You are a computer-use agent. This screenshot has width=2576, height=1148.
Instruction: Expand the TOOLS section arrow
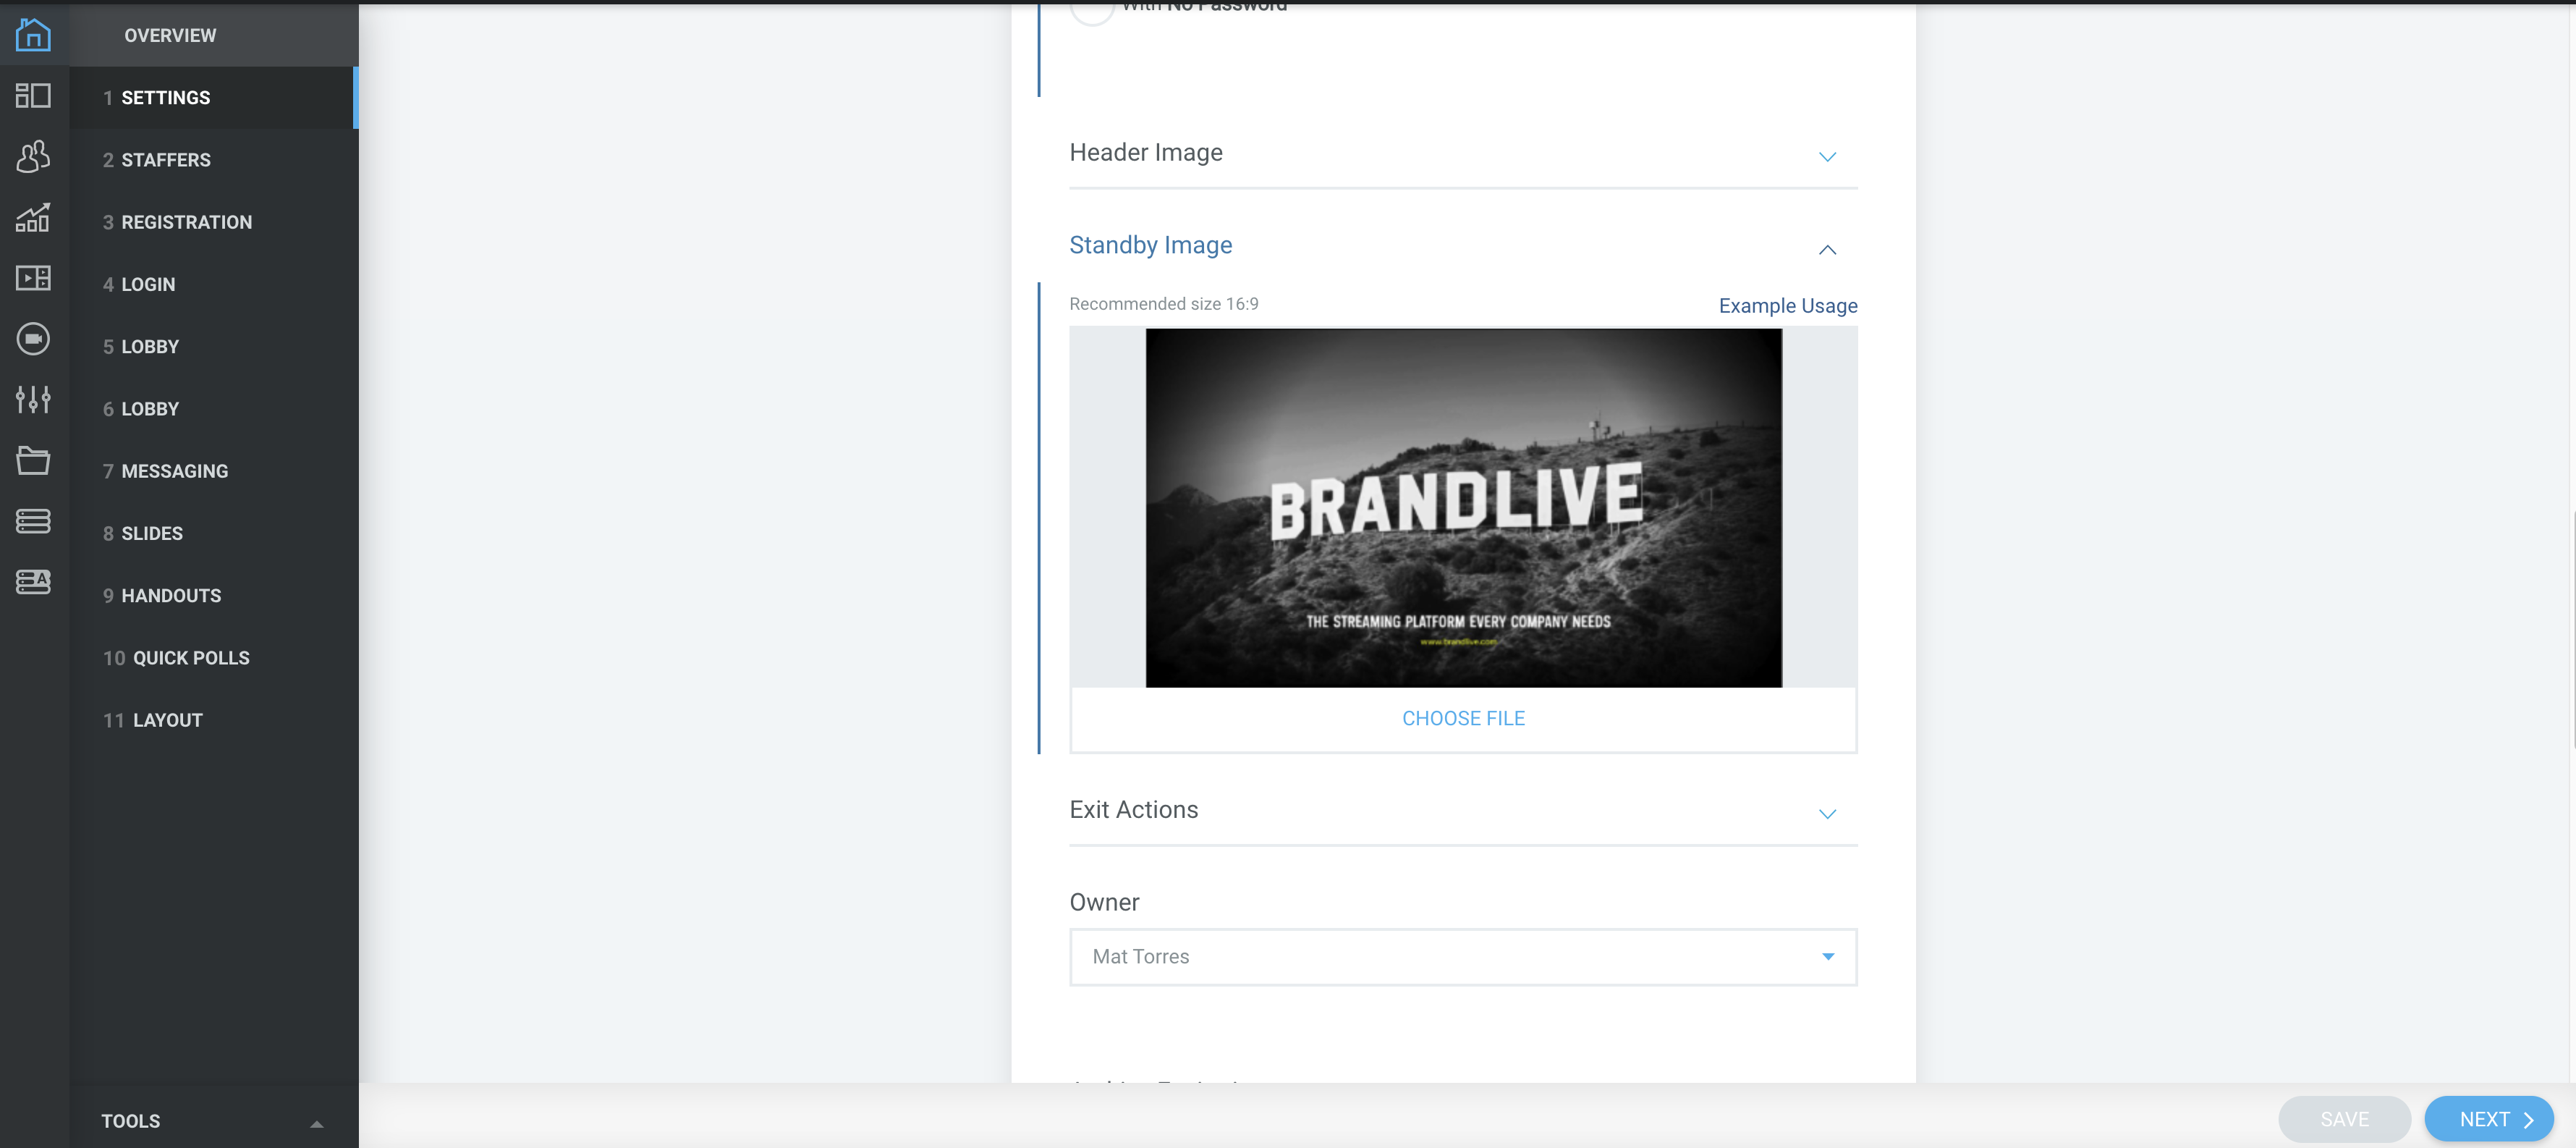pyautogui.click(x=316, y=1124)
